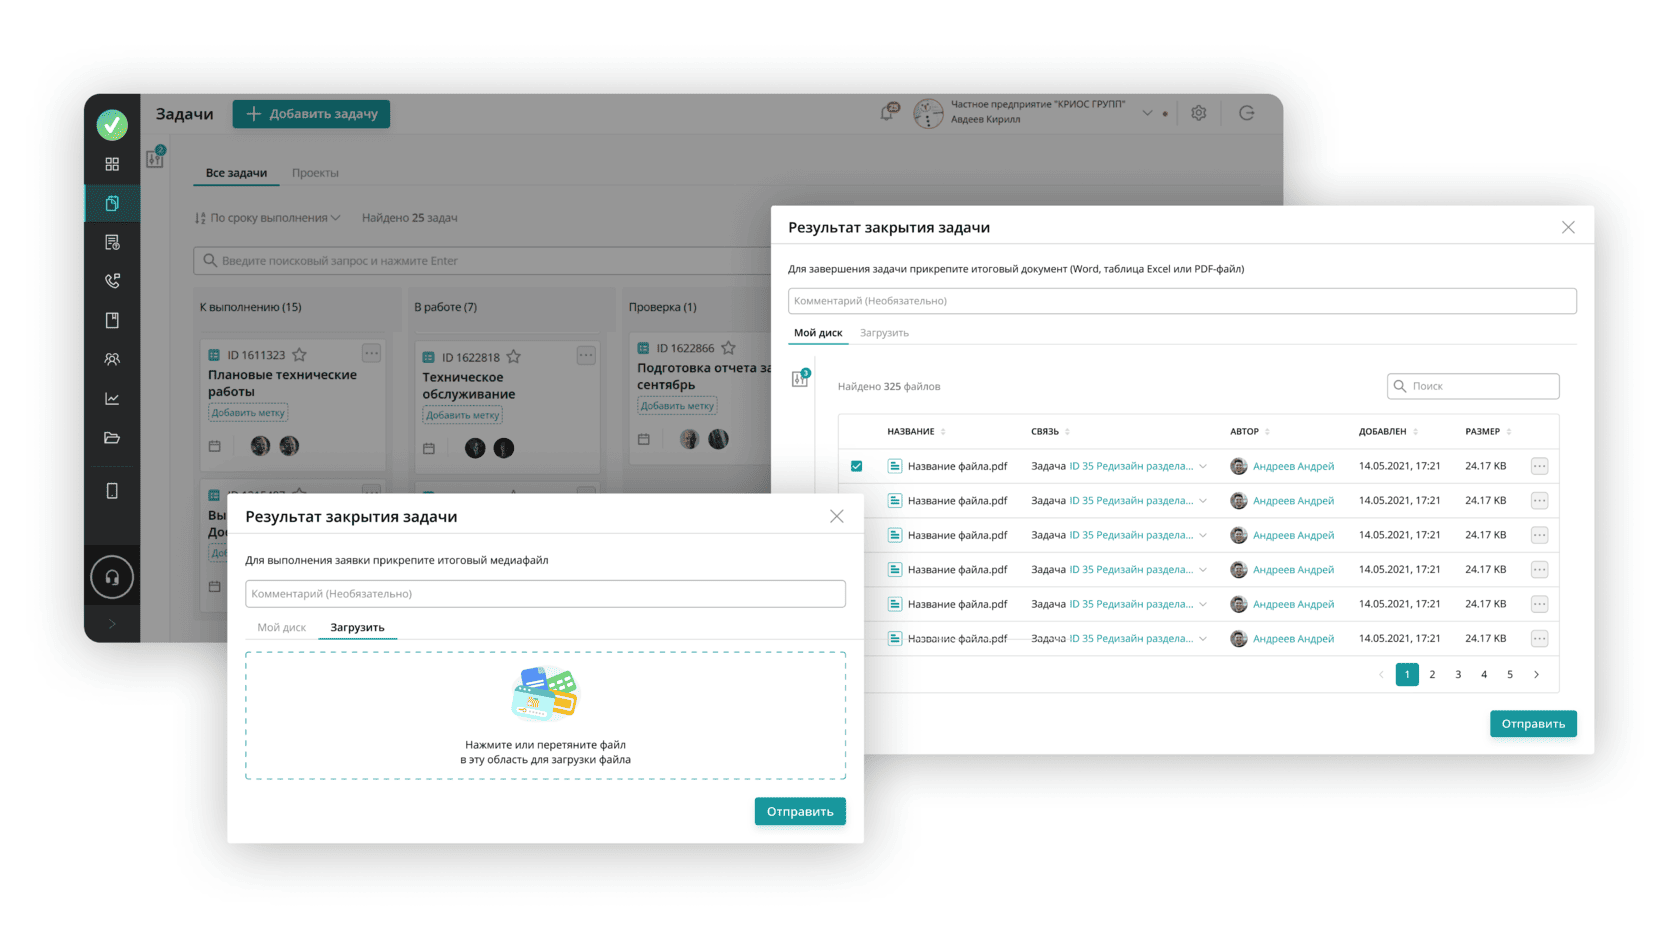The width and height of the screenshot is (1680, 937).
Task: Click Отправить in the file list dialog
Action: (x=1533, y=724)
